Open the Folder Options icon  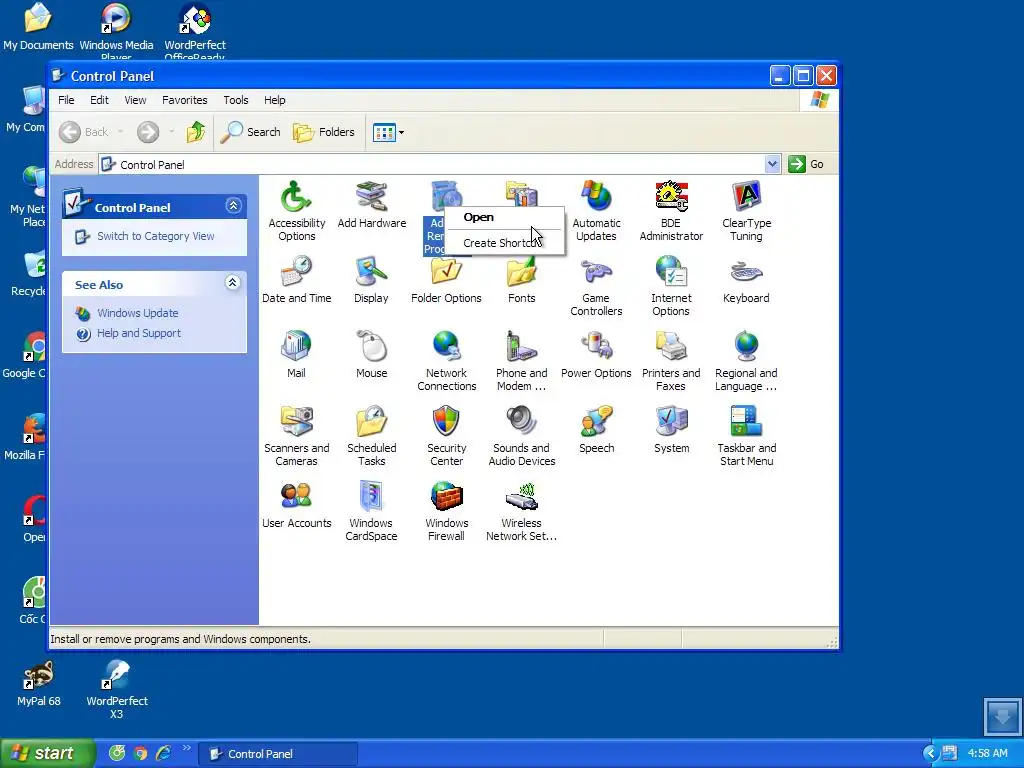coord(446,280)
